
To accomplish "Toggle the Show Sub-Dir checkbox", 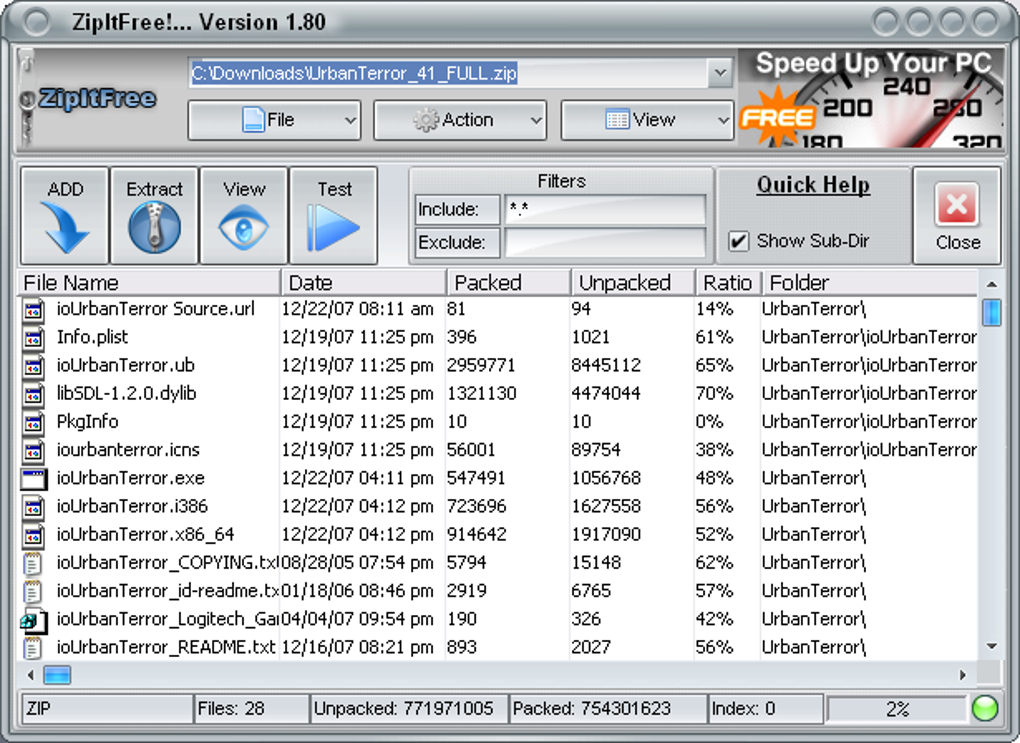I will 738,241.
